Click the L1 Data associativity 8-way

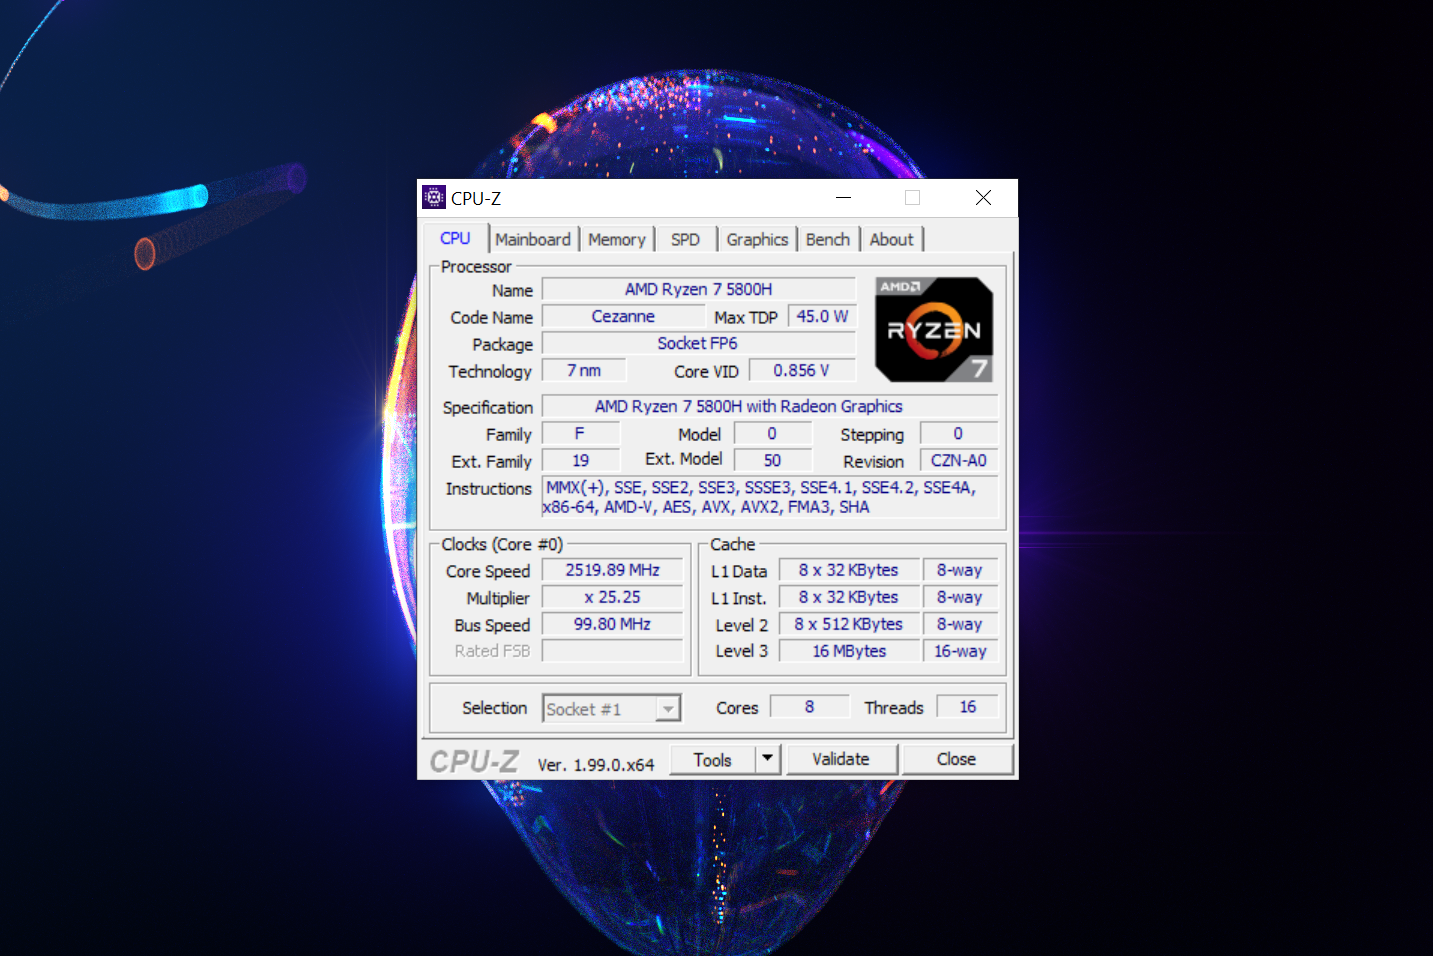tap(960, 570)
